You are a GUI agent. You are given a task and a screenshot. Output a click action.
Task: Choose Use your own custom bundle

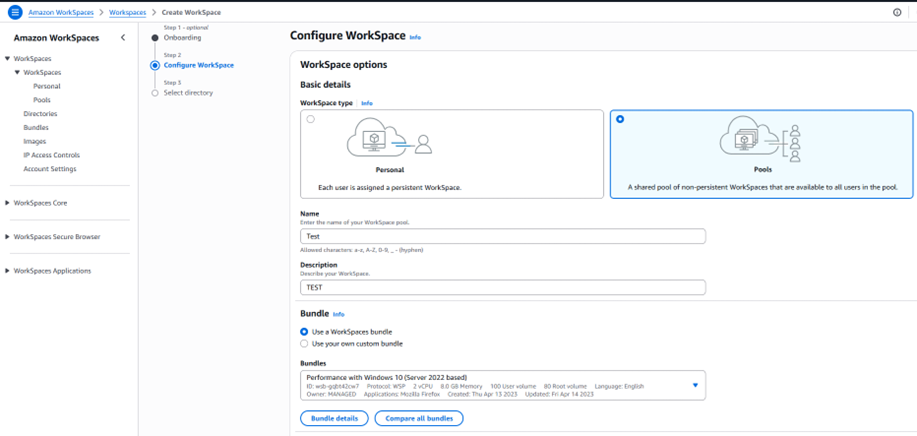[x=304, y=344]
